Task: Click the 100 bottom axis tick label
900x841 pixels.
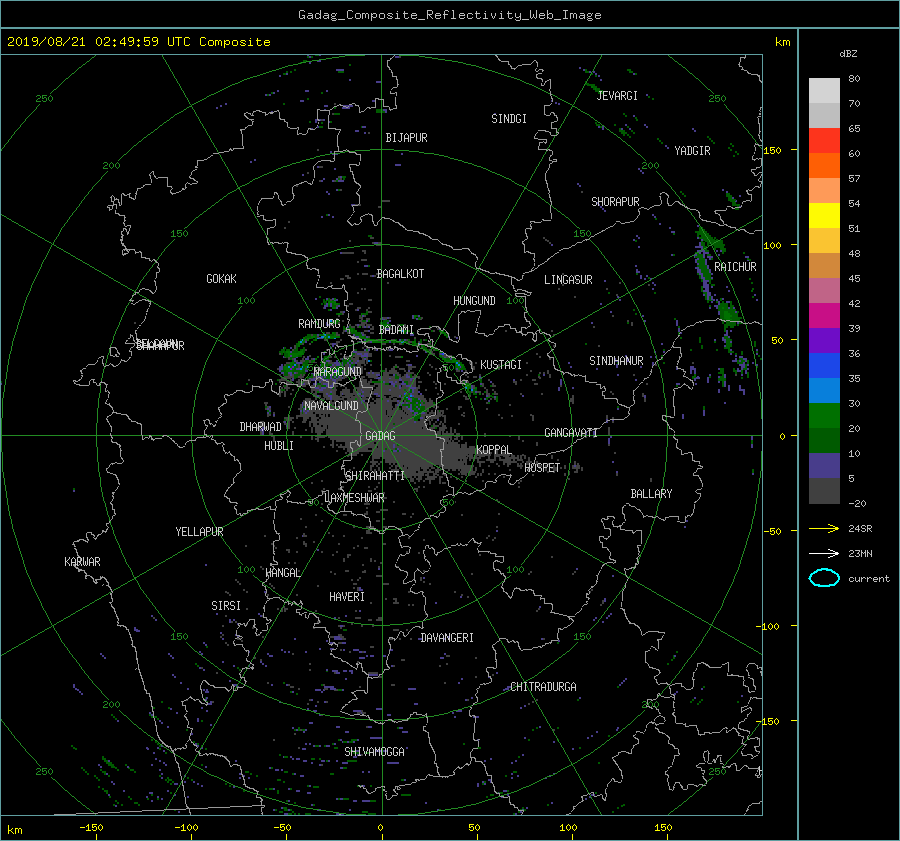Action: coord(568,828)
